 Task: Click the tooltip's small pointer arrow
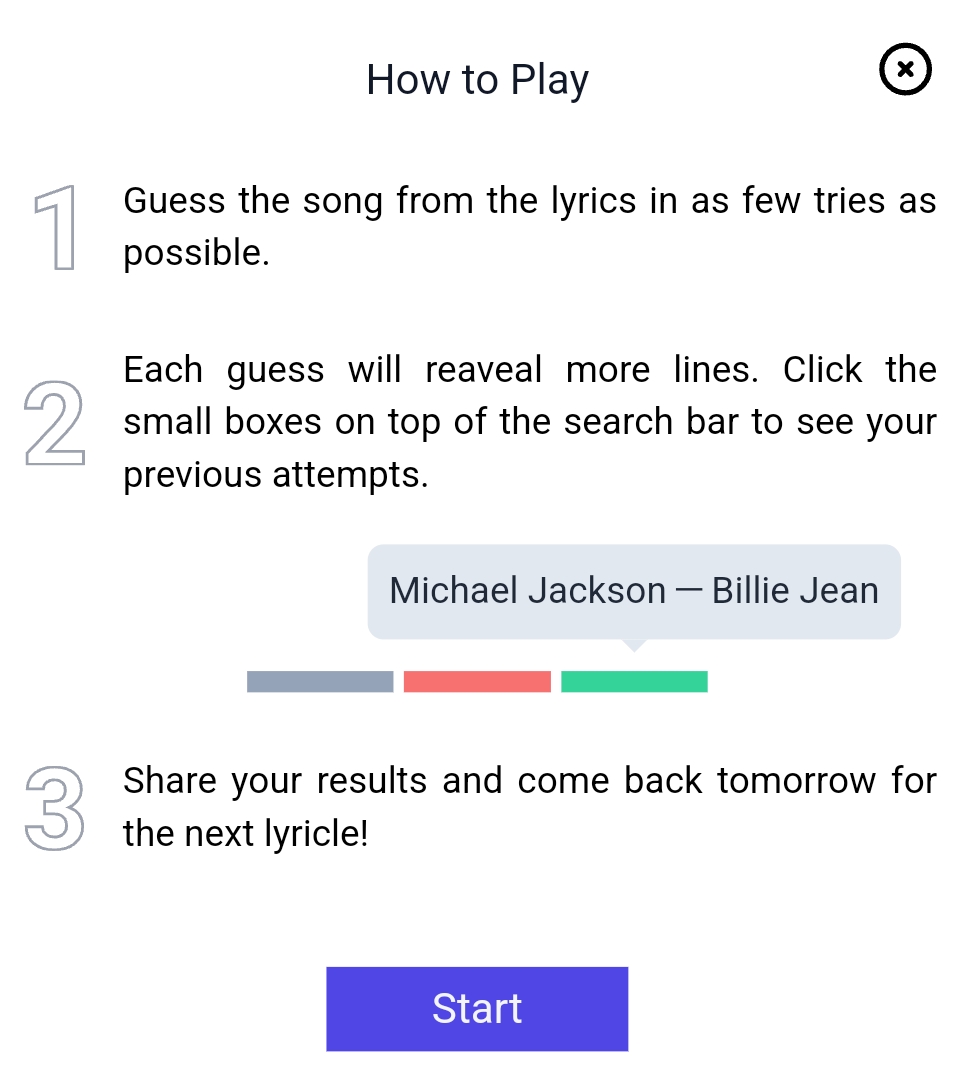click(634, 645)
